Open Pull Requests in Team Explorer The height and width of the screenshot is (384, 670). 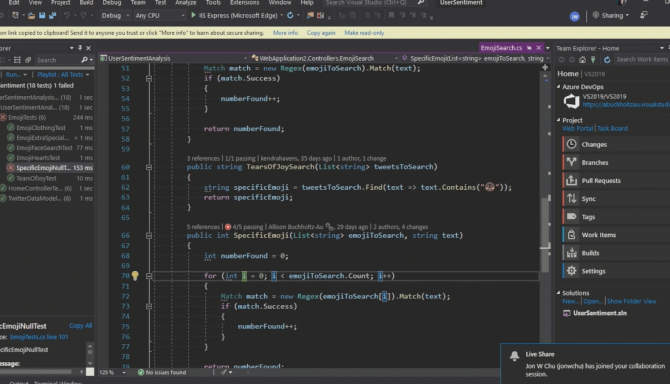click(615, 180)
